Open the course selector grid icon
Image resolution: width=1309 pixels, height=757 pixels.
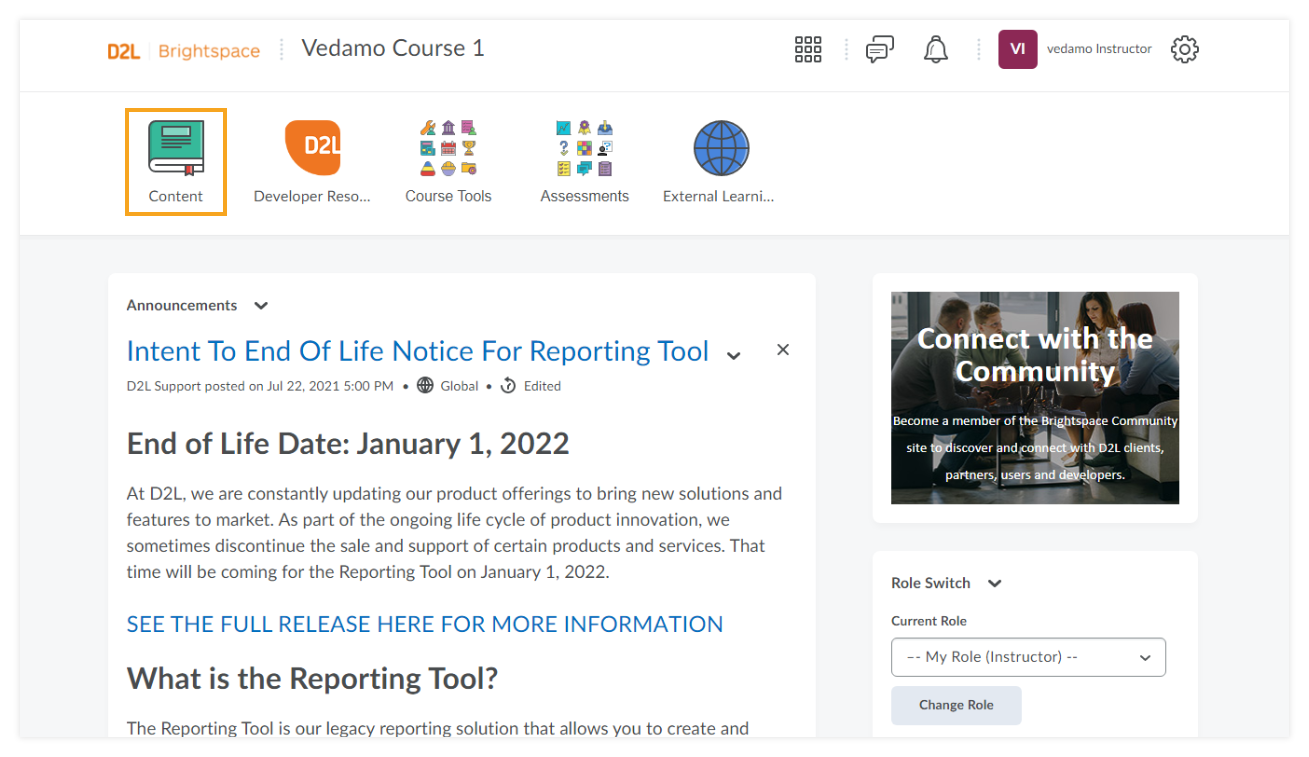click(x=808, y=49)
